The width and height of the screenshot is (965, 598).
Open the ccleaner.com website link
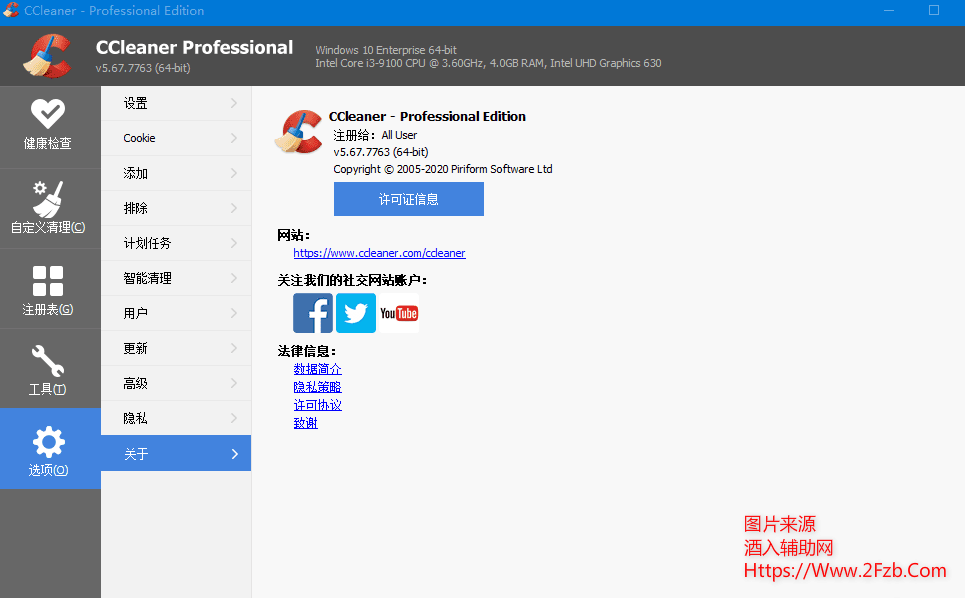click(379, 253)
